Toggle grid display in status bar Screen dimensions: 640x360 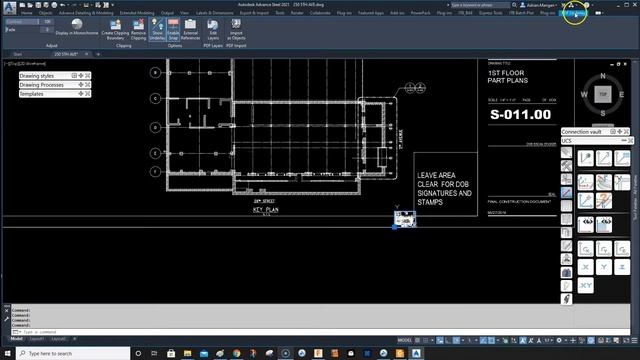(417, 340)
